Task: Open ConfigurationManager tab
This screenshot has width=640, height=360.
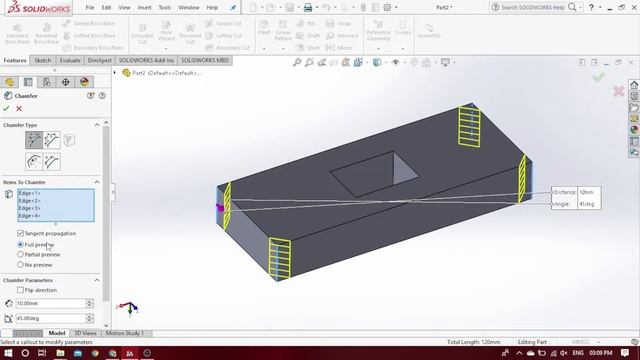Action: [x=47, y=82]
